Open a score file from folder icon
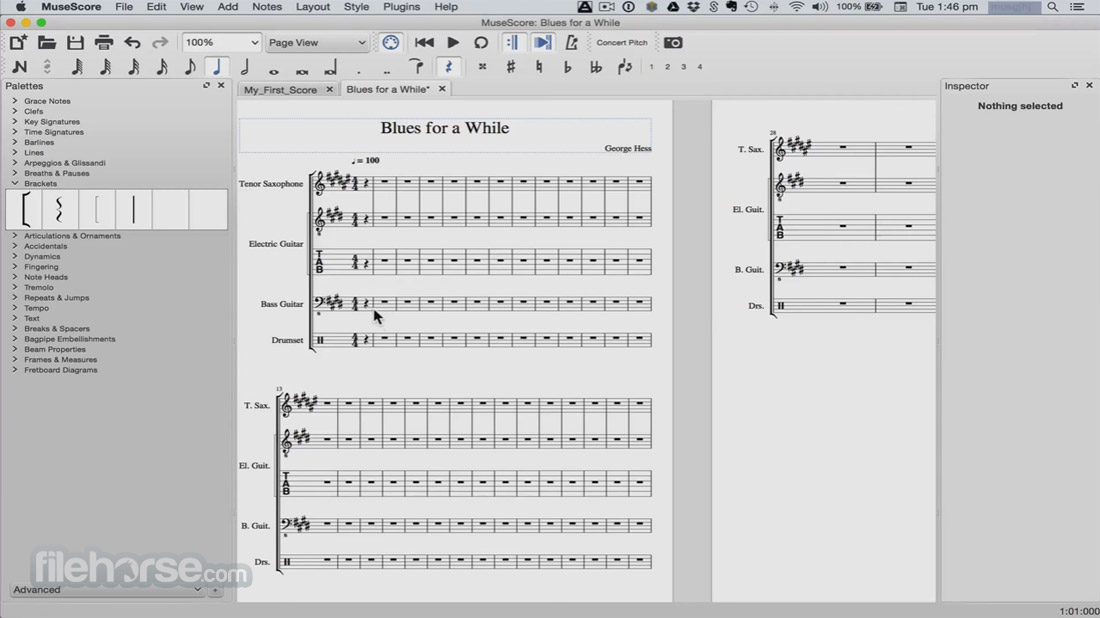The height and width of the screenshot is (618, 1100). pos(47,43)
